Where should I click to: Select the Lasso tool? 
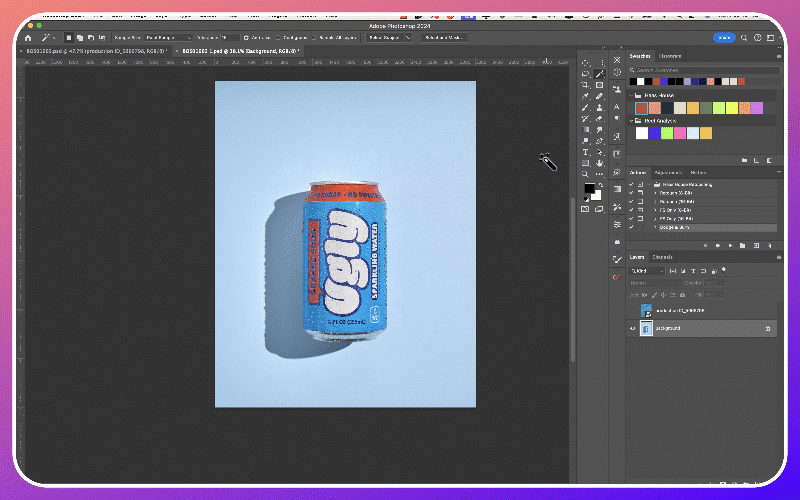pos(585,74)
